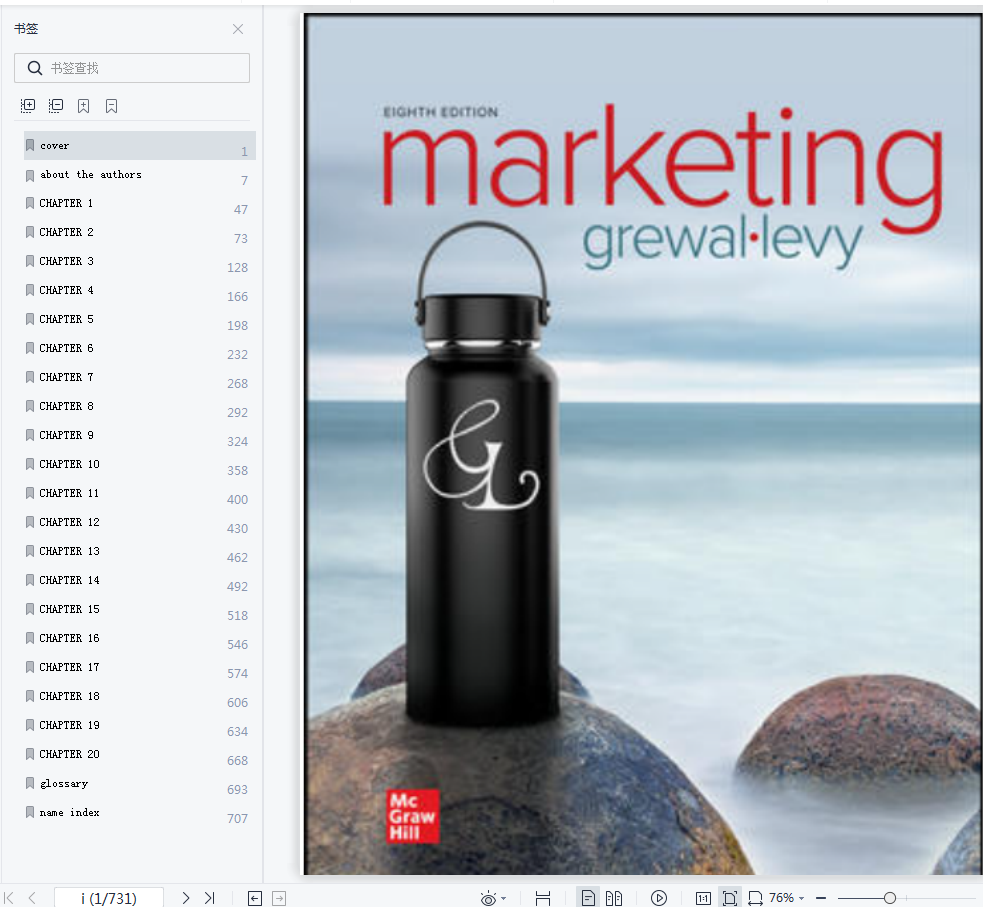Expand all bookmarks icon
983x907 pixels.
(28, 106)
